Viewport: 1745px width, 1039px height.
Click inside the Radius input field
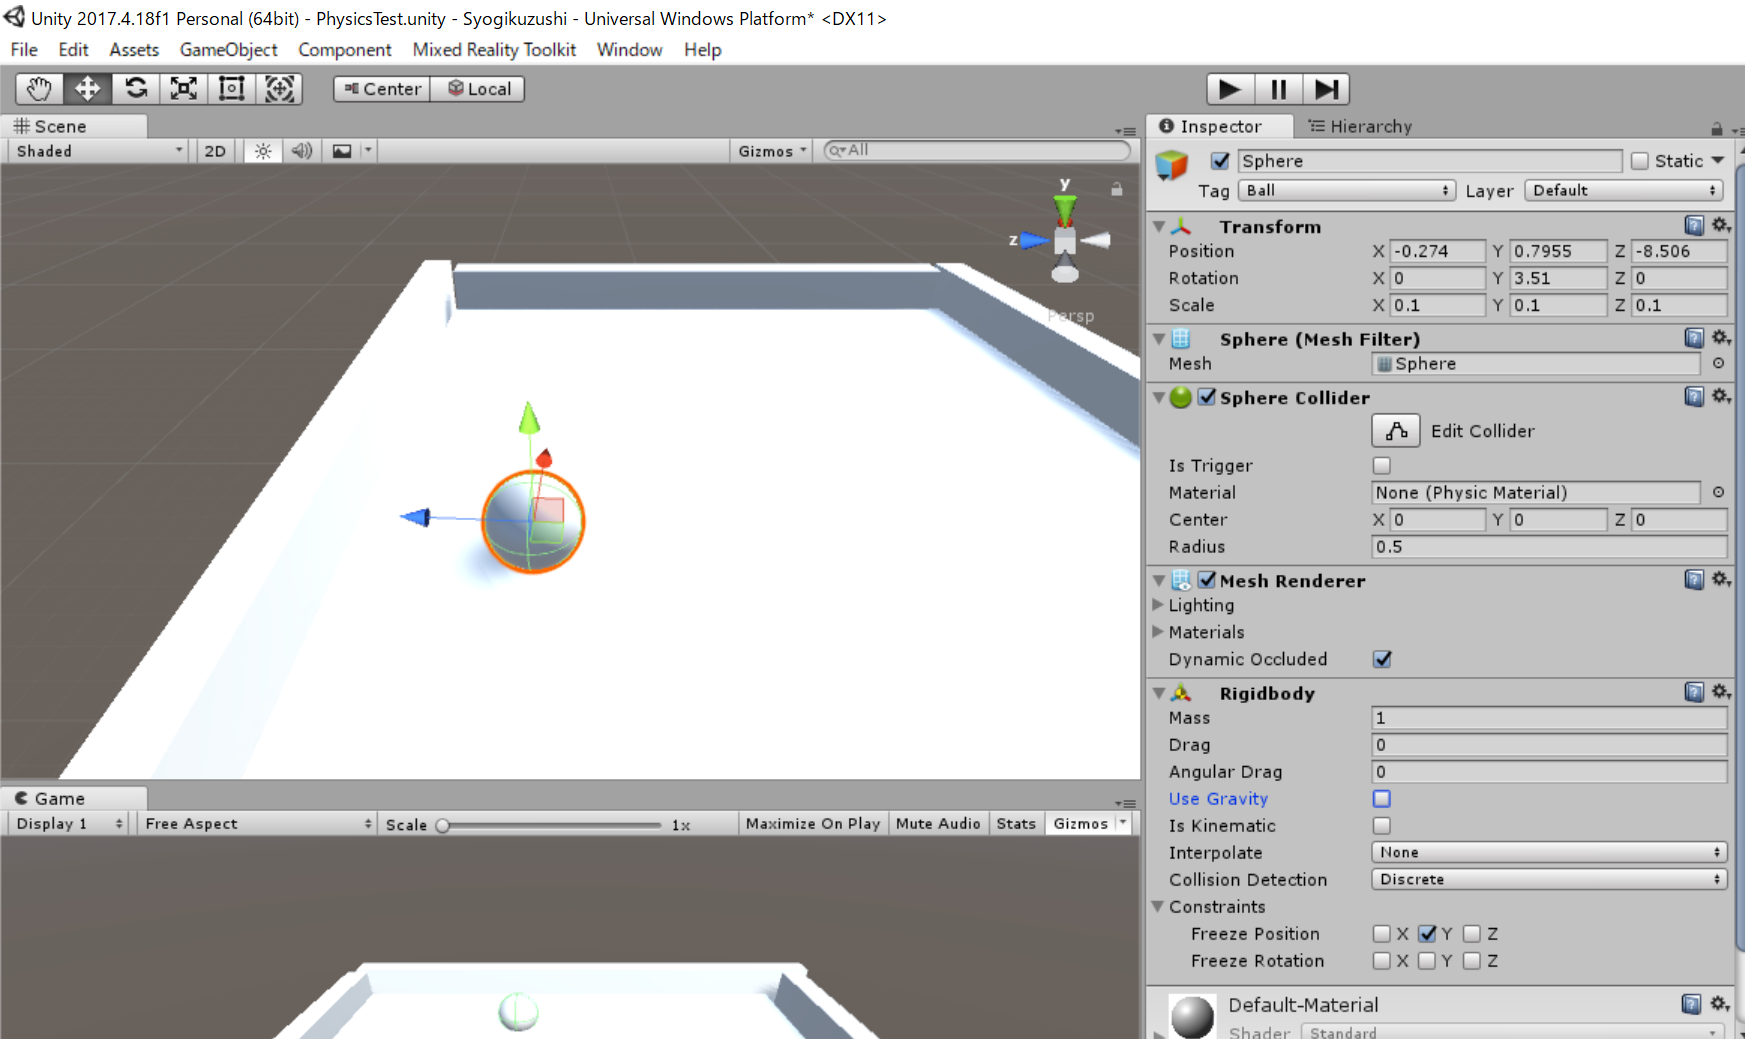(x=1548, y=546)
